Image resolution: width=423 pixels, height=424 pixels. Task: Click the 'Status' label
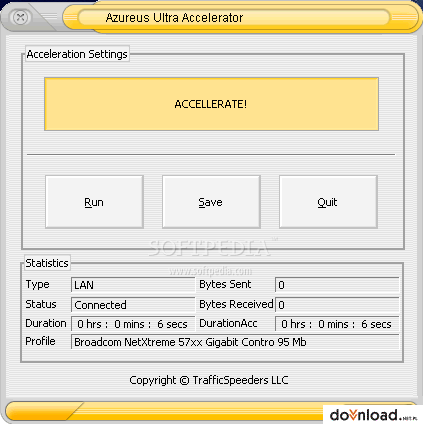click(x=41, y=304)
